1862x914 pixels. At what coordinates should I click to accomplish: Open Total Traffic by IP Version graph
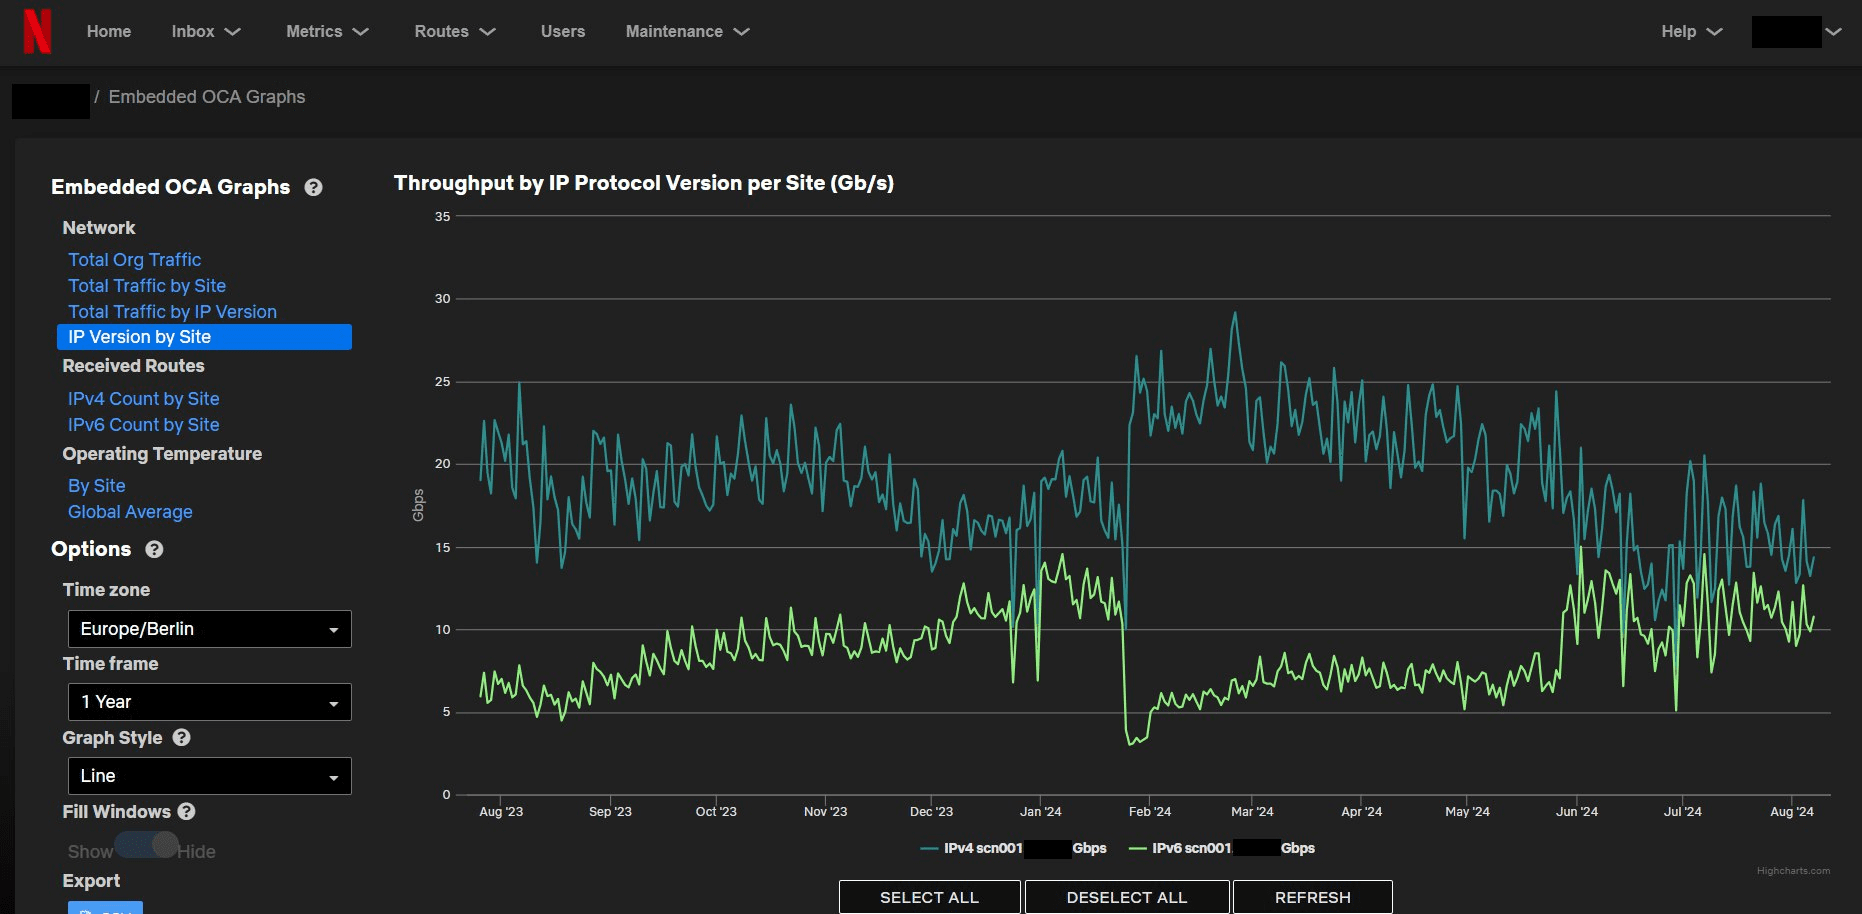(172, 312)
